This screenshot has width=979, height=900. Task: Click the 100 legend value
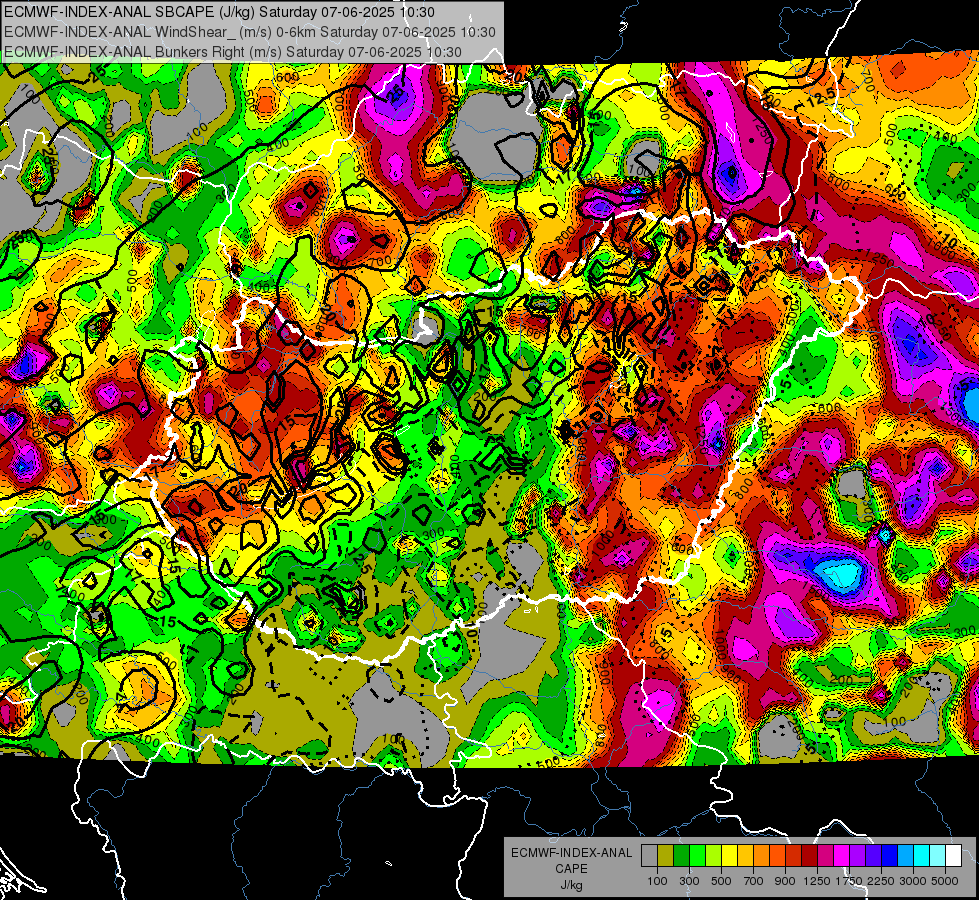tap(657, 881)
